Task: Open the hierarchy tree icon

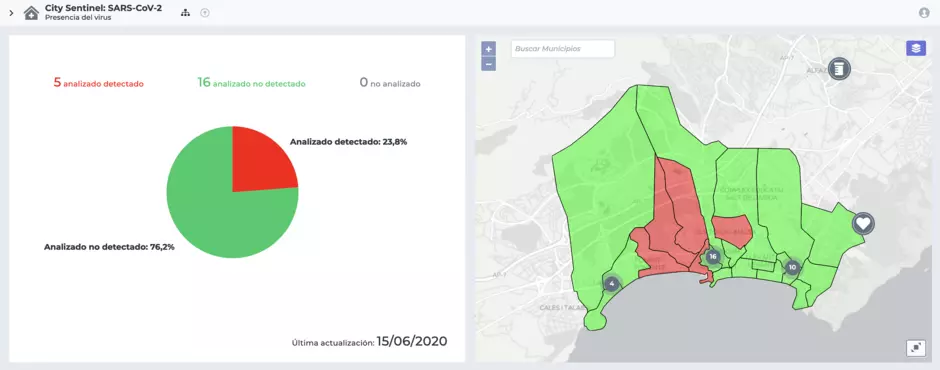Action: click(185, 13)
